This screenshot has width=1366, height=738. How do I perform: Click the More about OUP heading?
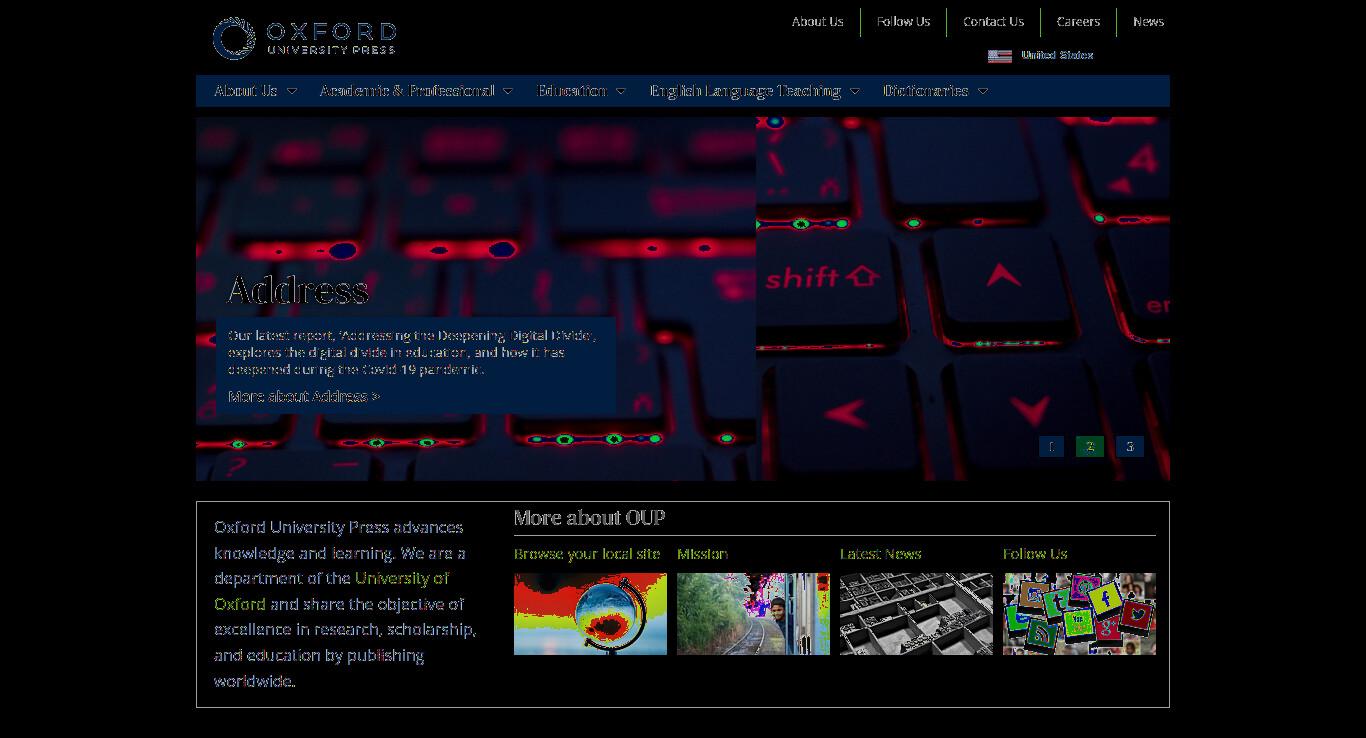[589, 518]
